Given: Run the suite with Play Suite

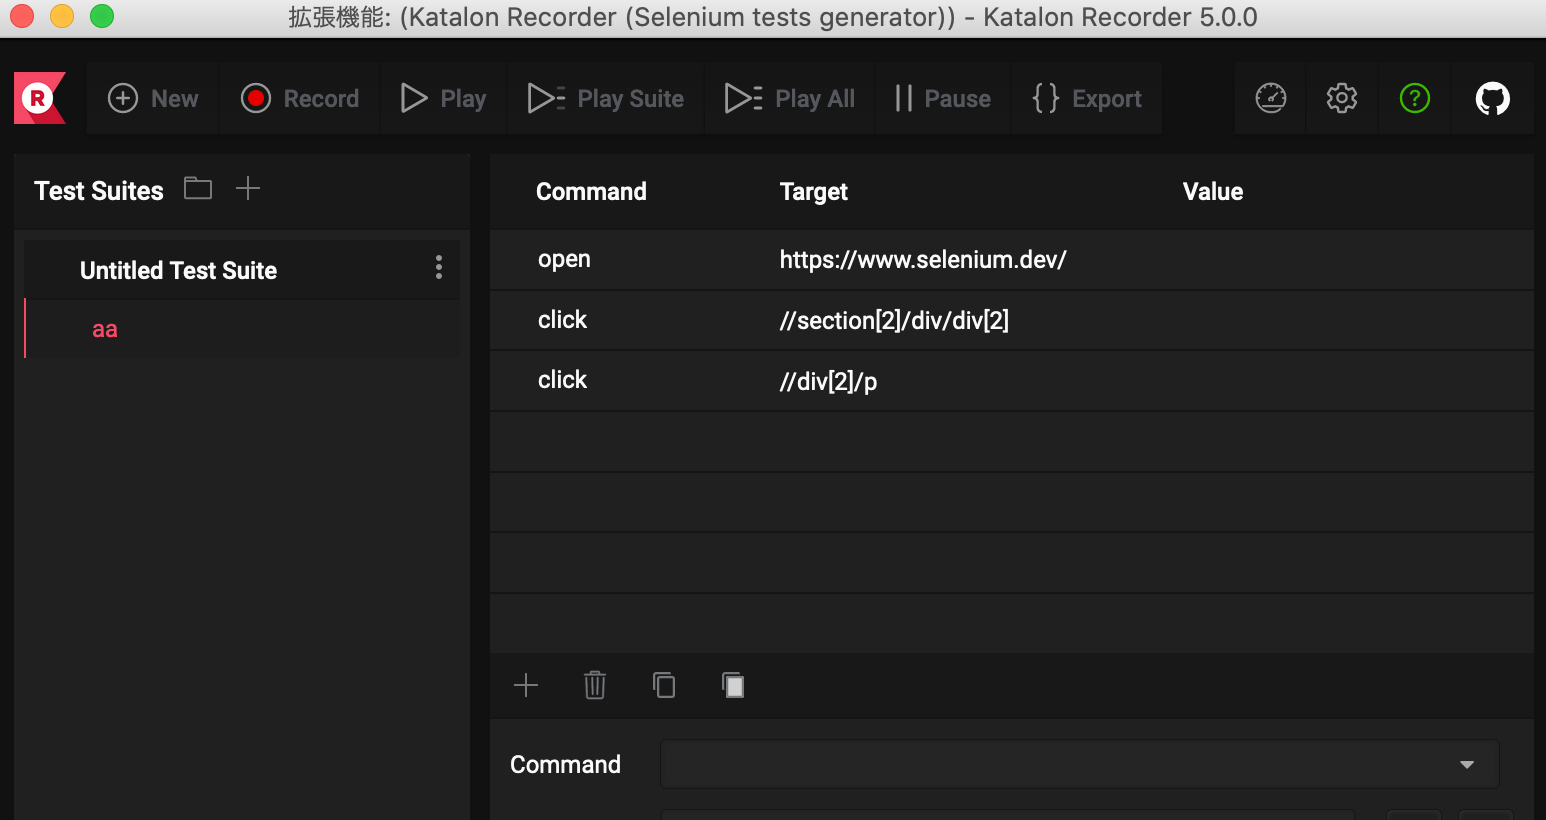Looking at the screenshot, I should (x=606, y=98).
